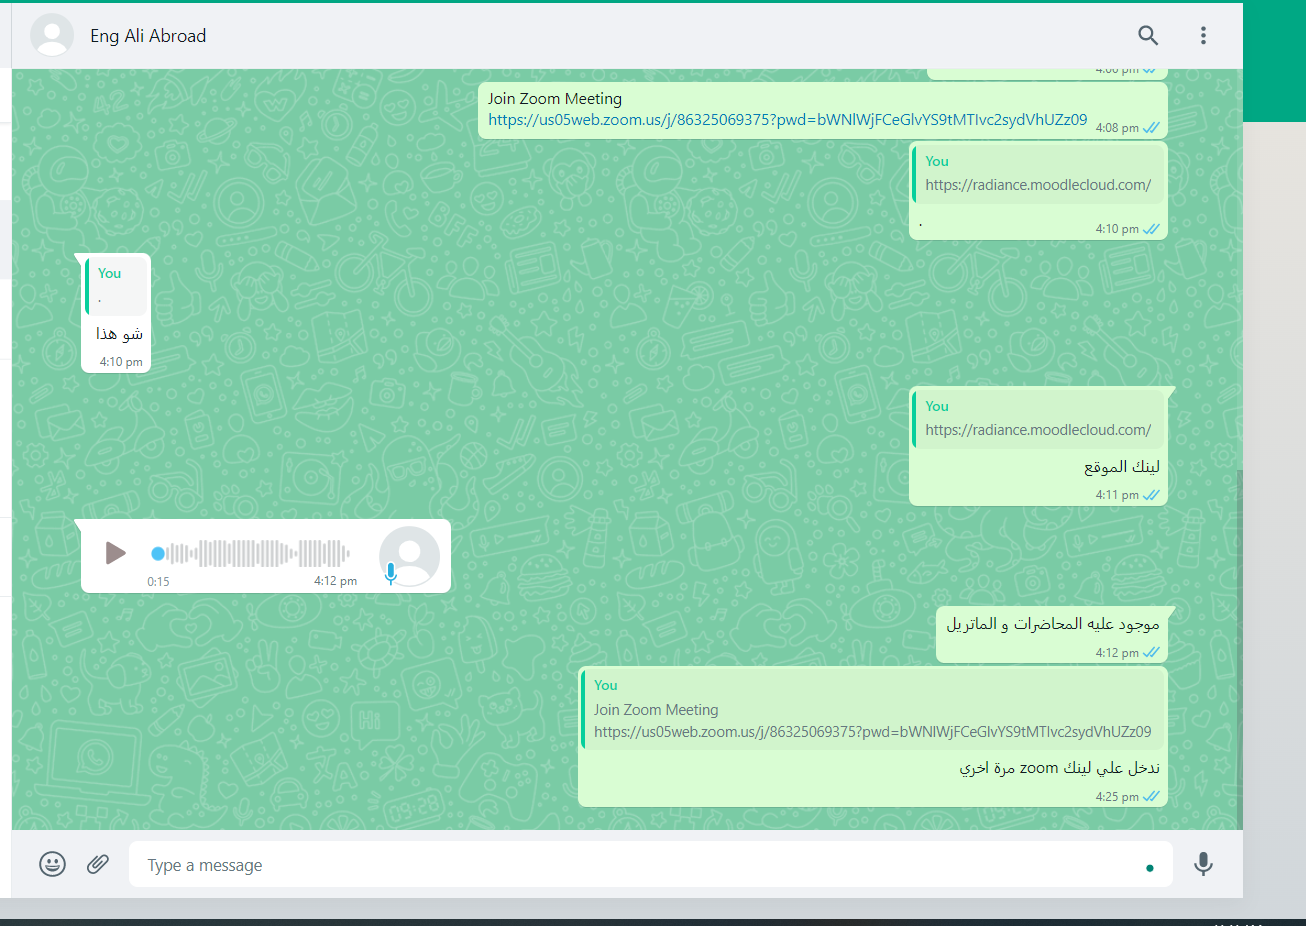Open the contact avatar in the chat header

[52, 36]
